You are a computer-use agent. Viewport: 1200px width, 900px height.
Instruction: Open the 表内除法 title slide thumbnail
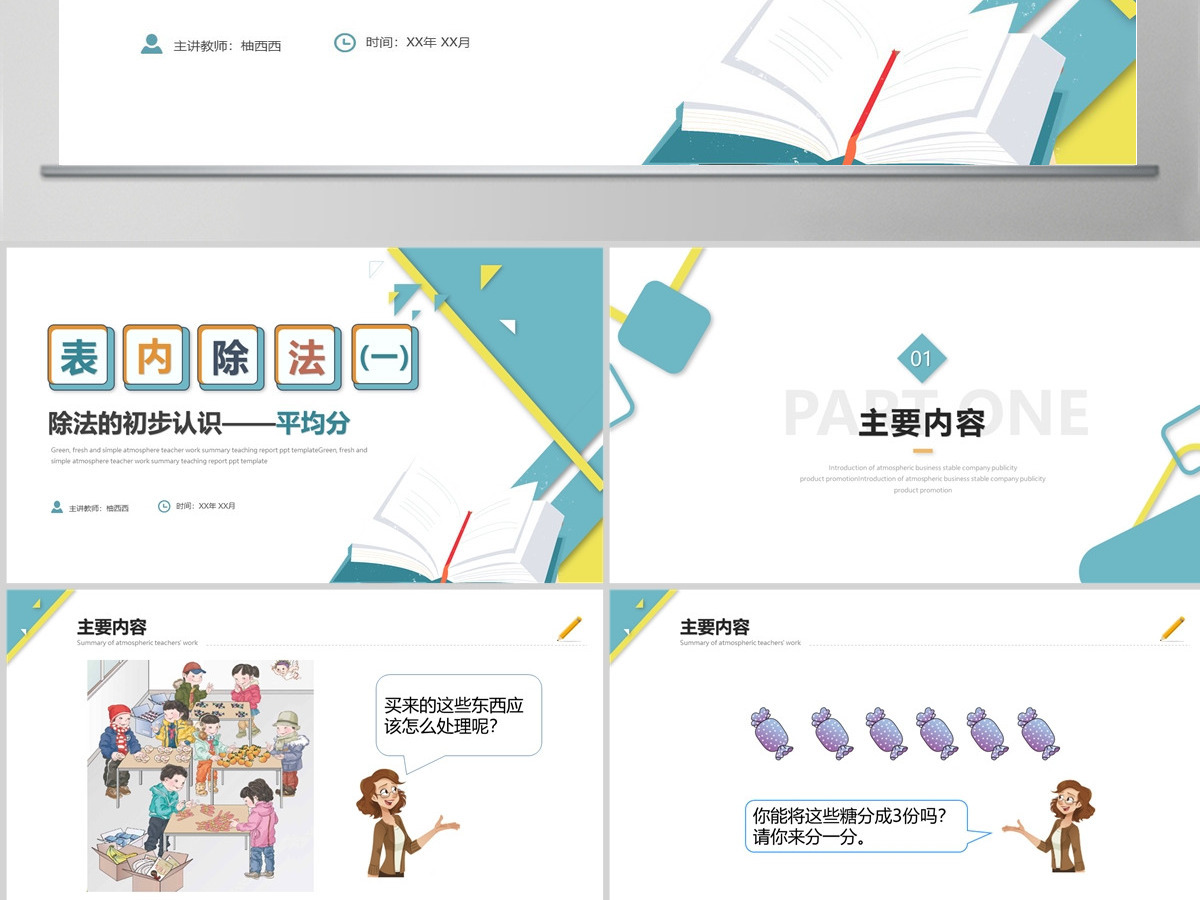305,415
